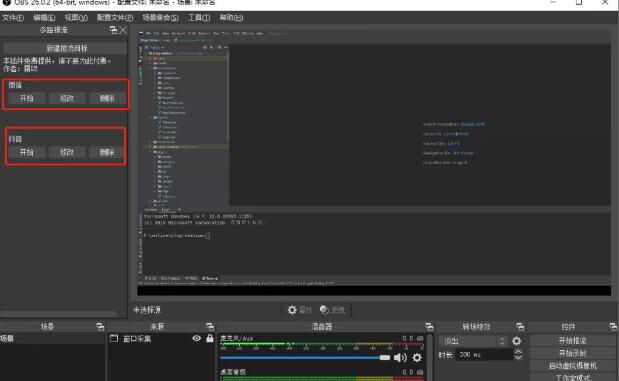Maximize the OBS window
The width and height of the screenshot is (619, 381).
(x=579, y=3)
